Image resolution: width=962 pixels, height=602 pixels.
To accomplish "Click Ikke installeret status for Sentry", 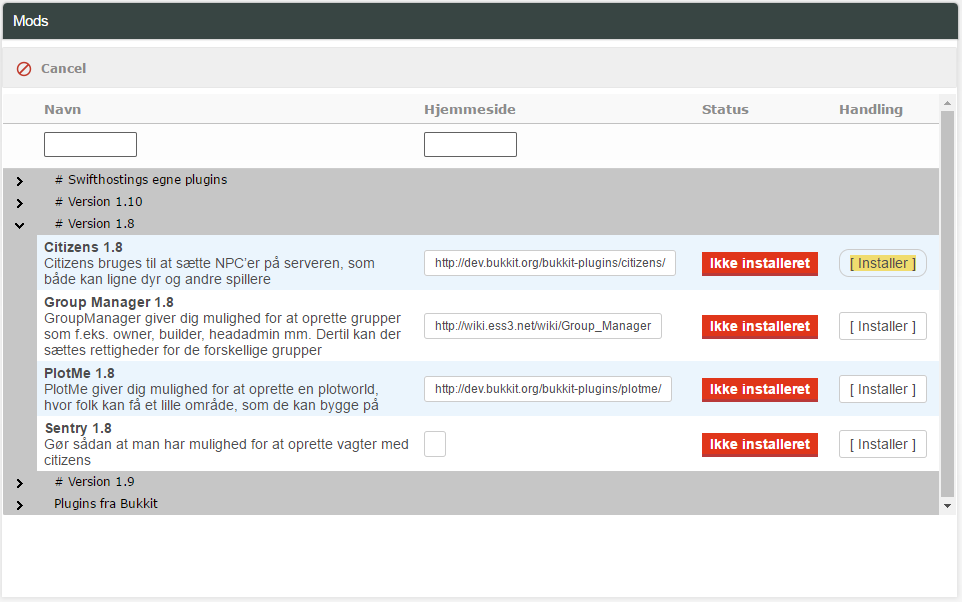I will pyautogui.click(x=760, y=445).
